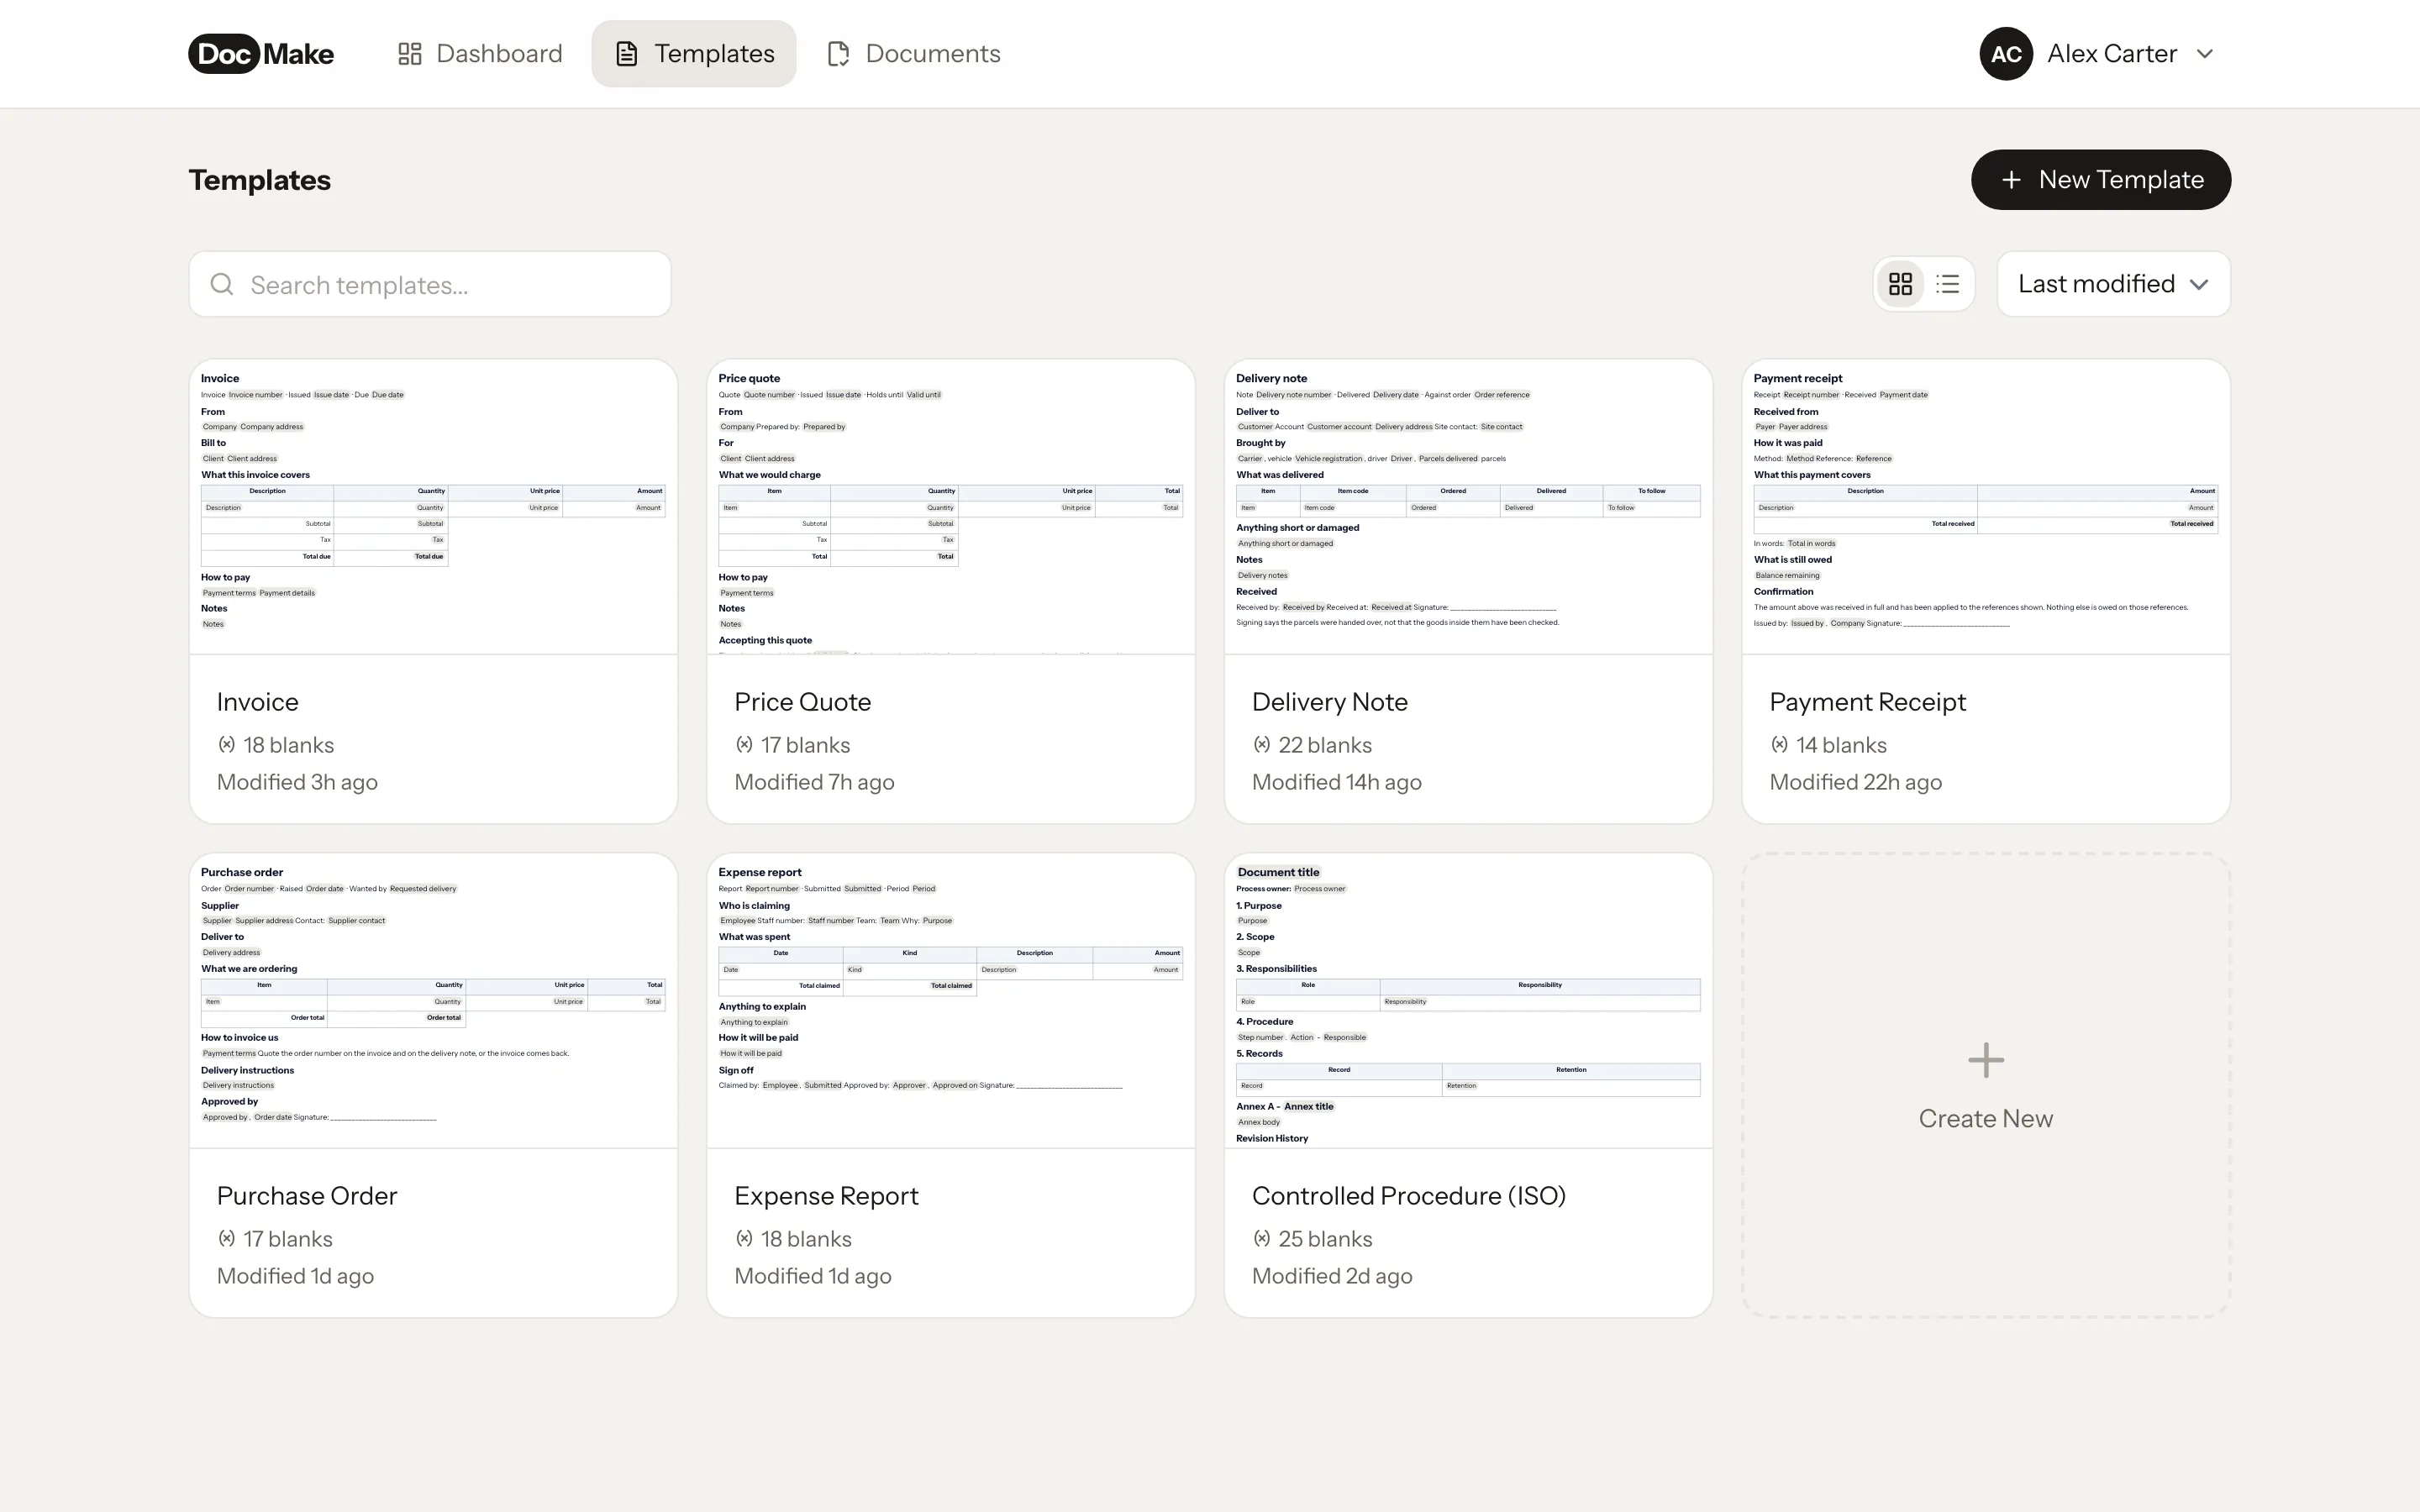Click the blanks icon on Price Quote card

click(744, 744)
